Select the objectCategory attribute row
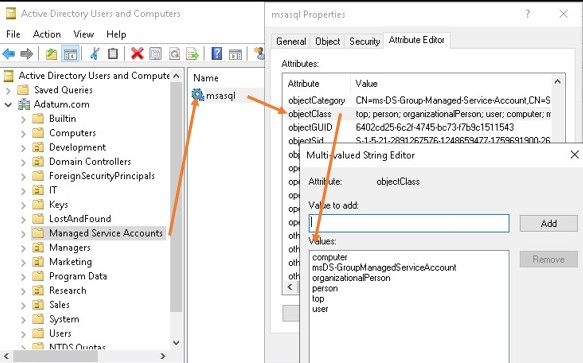 coord(419,100)
